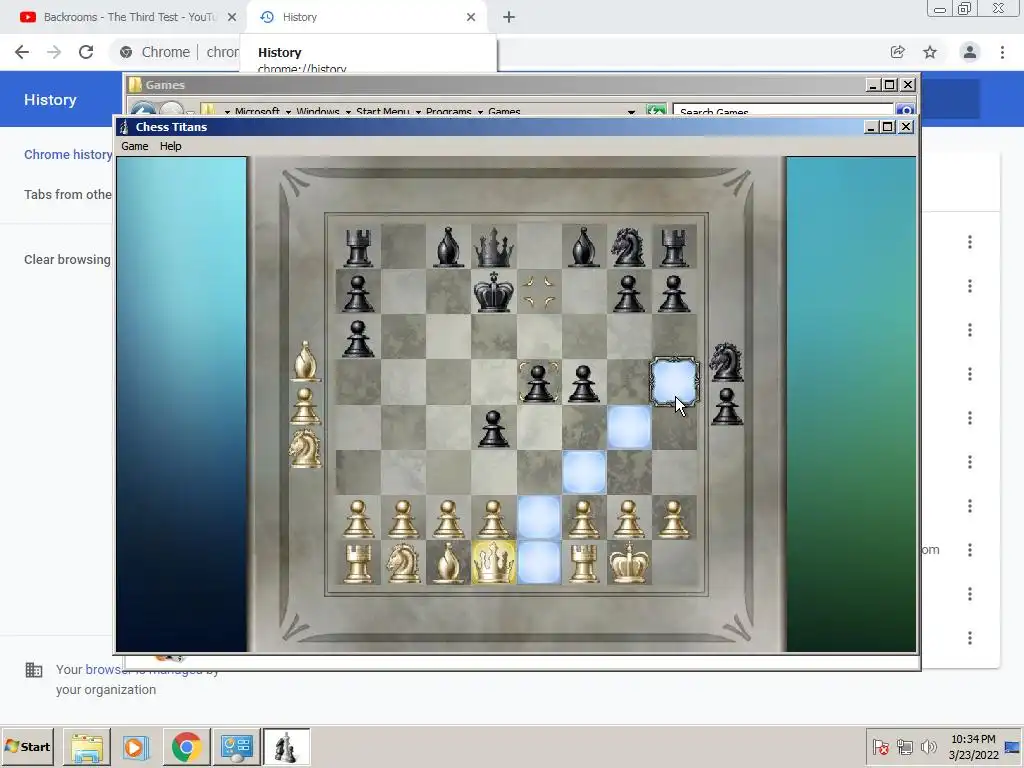
Task: Open the clock and date in tray
Action: (973, 747)
